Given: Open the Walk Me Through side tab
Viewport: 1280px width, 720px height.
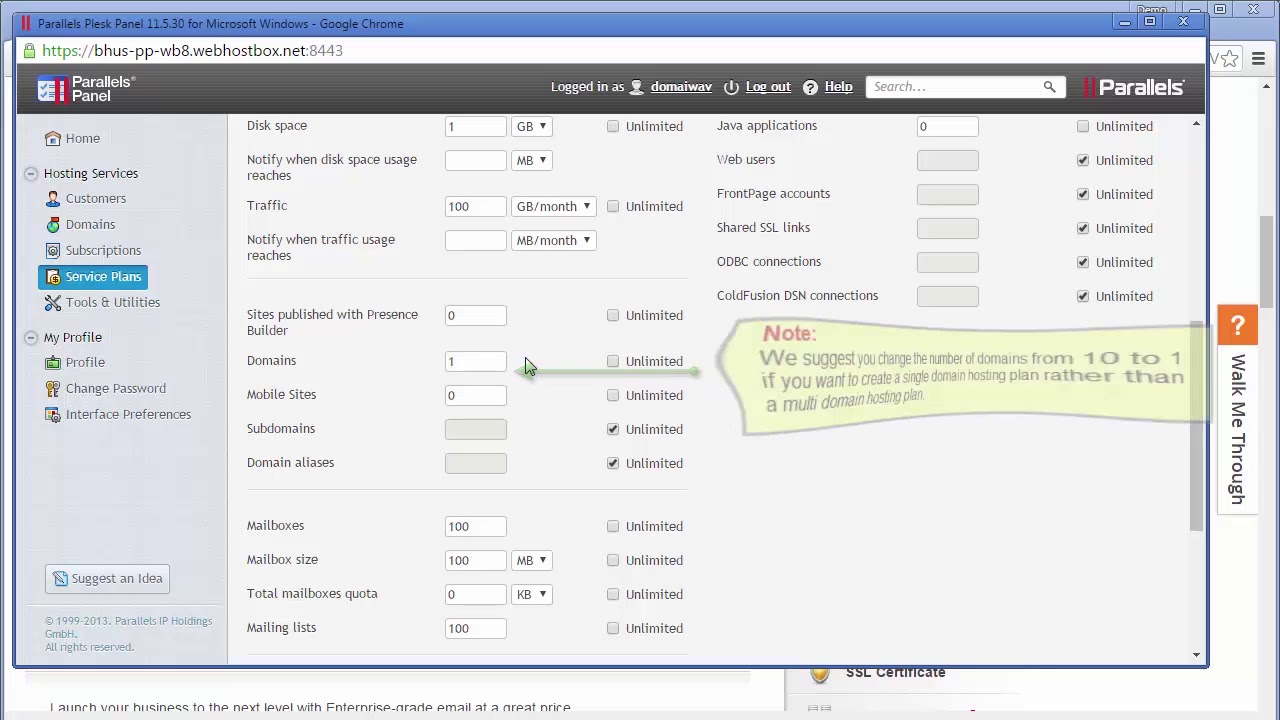Looking at the screenshot, I should point(1237,428).
